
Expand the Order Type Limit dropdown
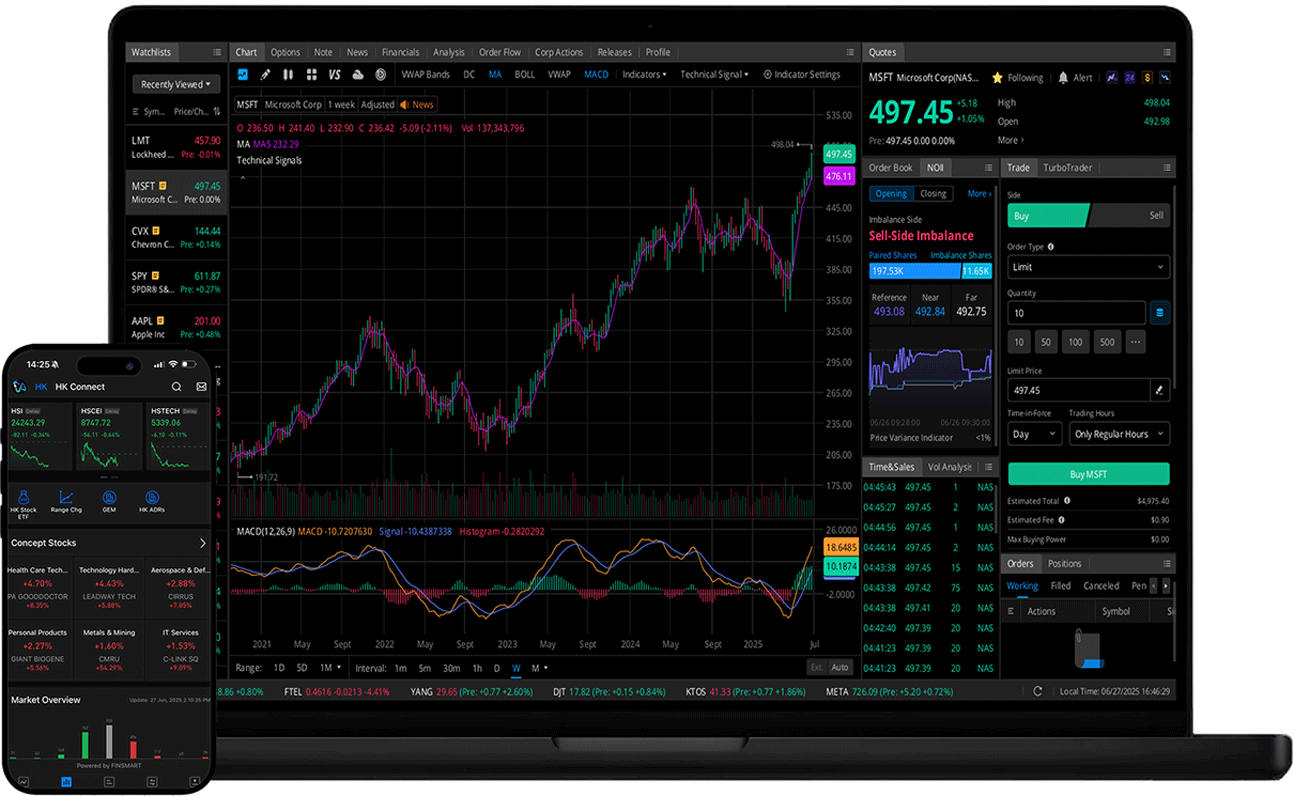(1088, 267)
